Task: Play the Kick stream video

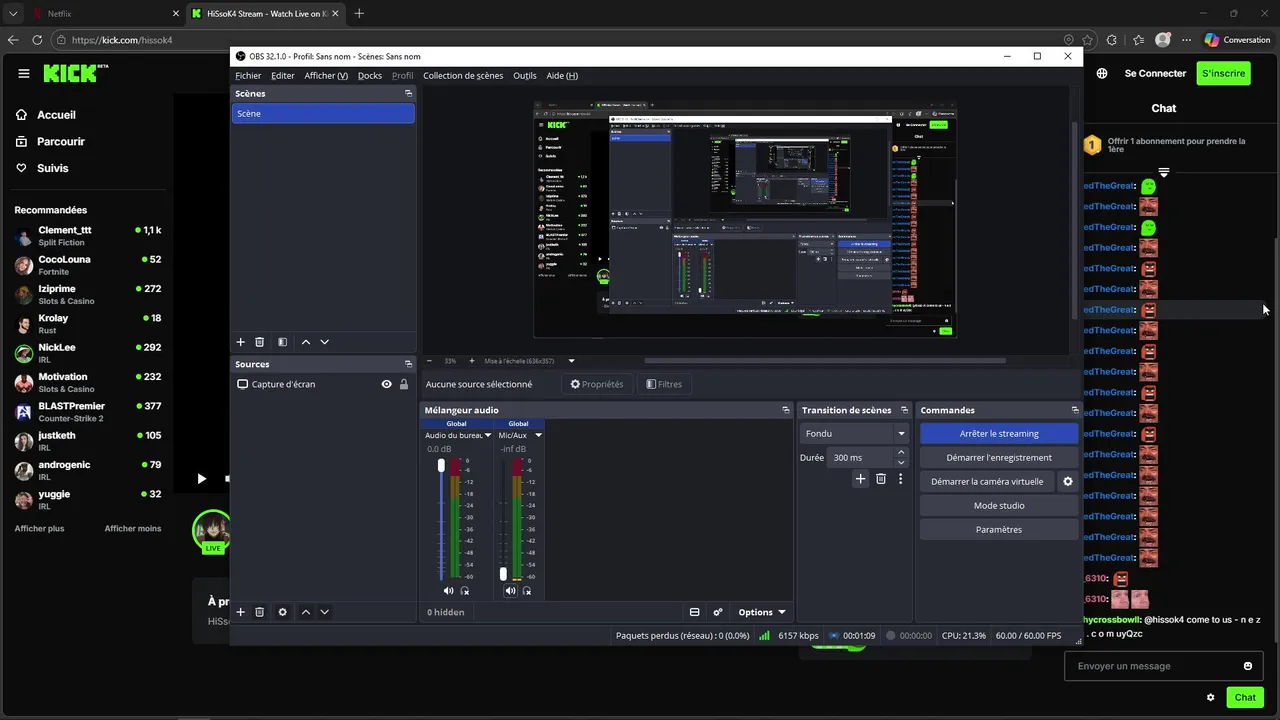Action: pyautogui.click(x=202, y=479)
